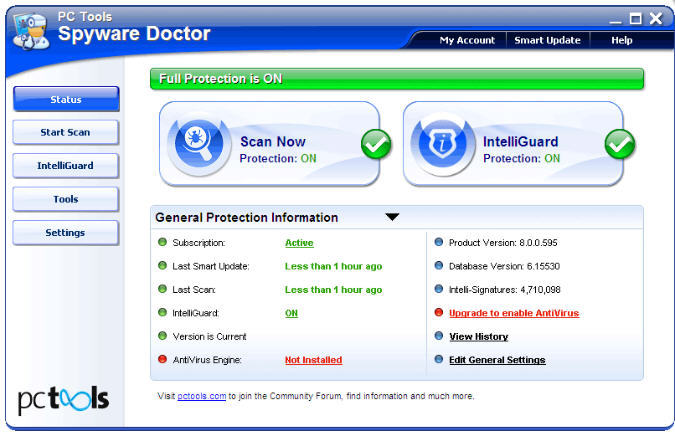Click the green Subscription status dot
Screen dimensions: 675x435
[x=162, y=242]
